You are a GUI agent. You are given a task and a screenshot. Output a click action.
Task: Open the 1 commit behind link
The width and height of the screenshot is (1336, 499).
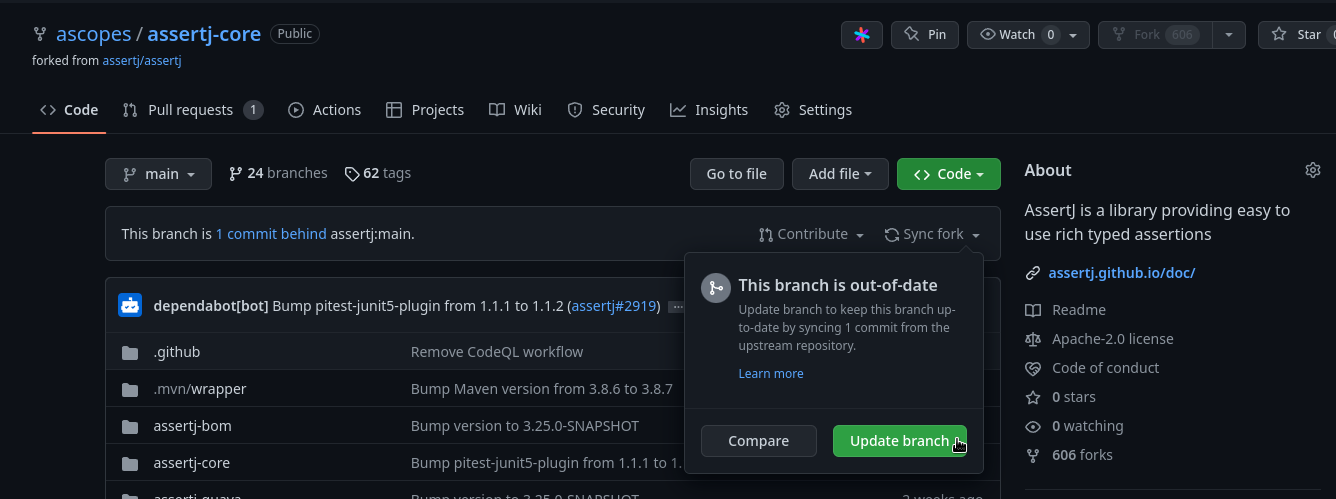271,234
